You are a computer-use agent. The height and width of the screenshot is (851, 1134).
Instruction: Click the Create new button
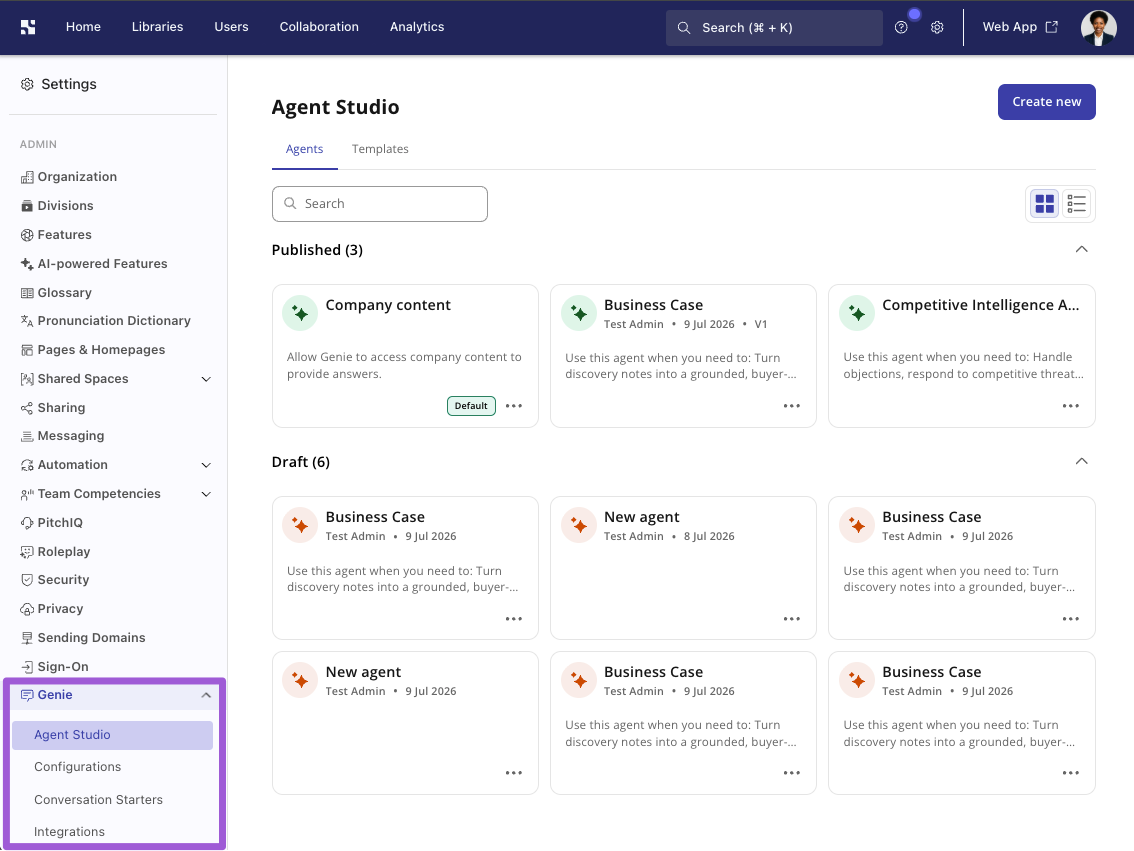pos(1046,102)
